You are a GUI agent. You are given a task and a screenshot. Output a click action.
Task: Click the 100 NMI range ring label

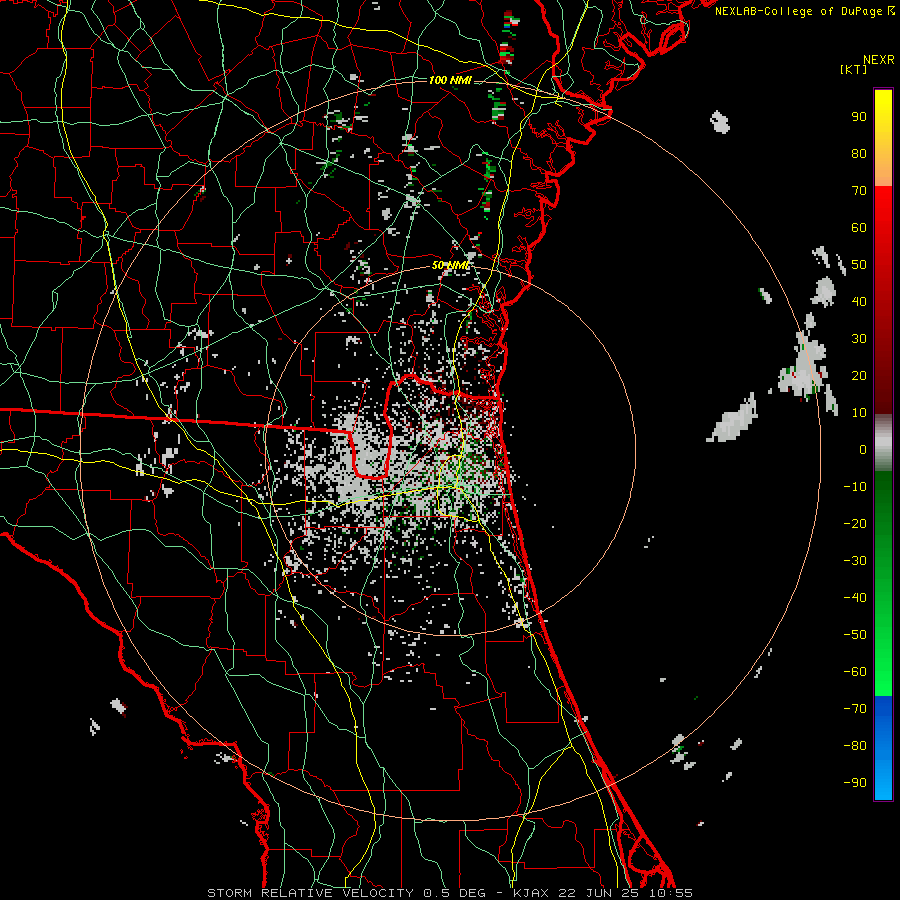pos(450,80)
